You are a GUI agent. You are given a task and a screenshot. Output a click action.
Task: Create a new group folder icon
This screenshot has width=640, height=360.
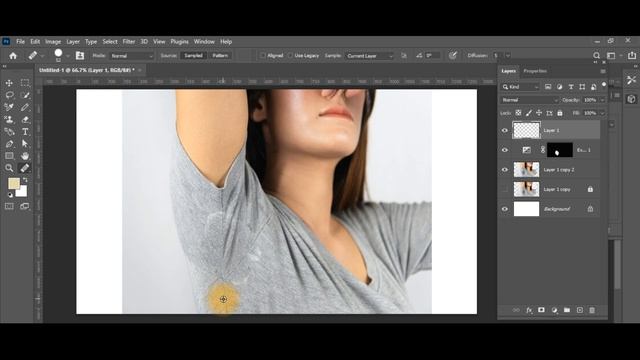pyautogui.click(x=567, y=310)
